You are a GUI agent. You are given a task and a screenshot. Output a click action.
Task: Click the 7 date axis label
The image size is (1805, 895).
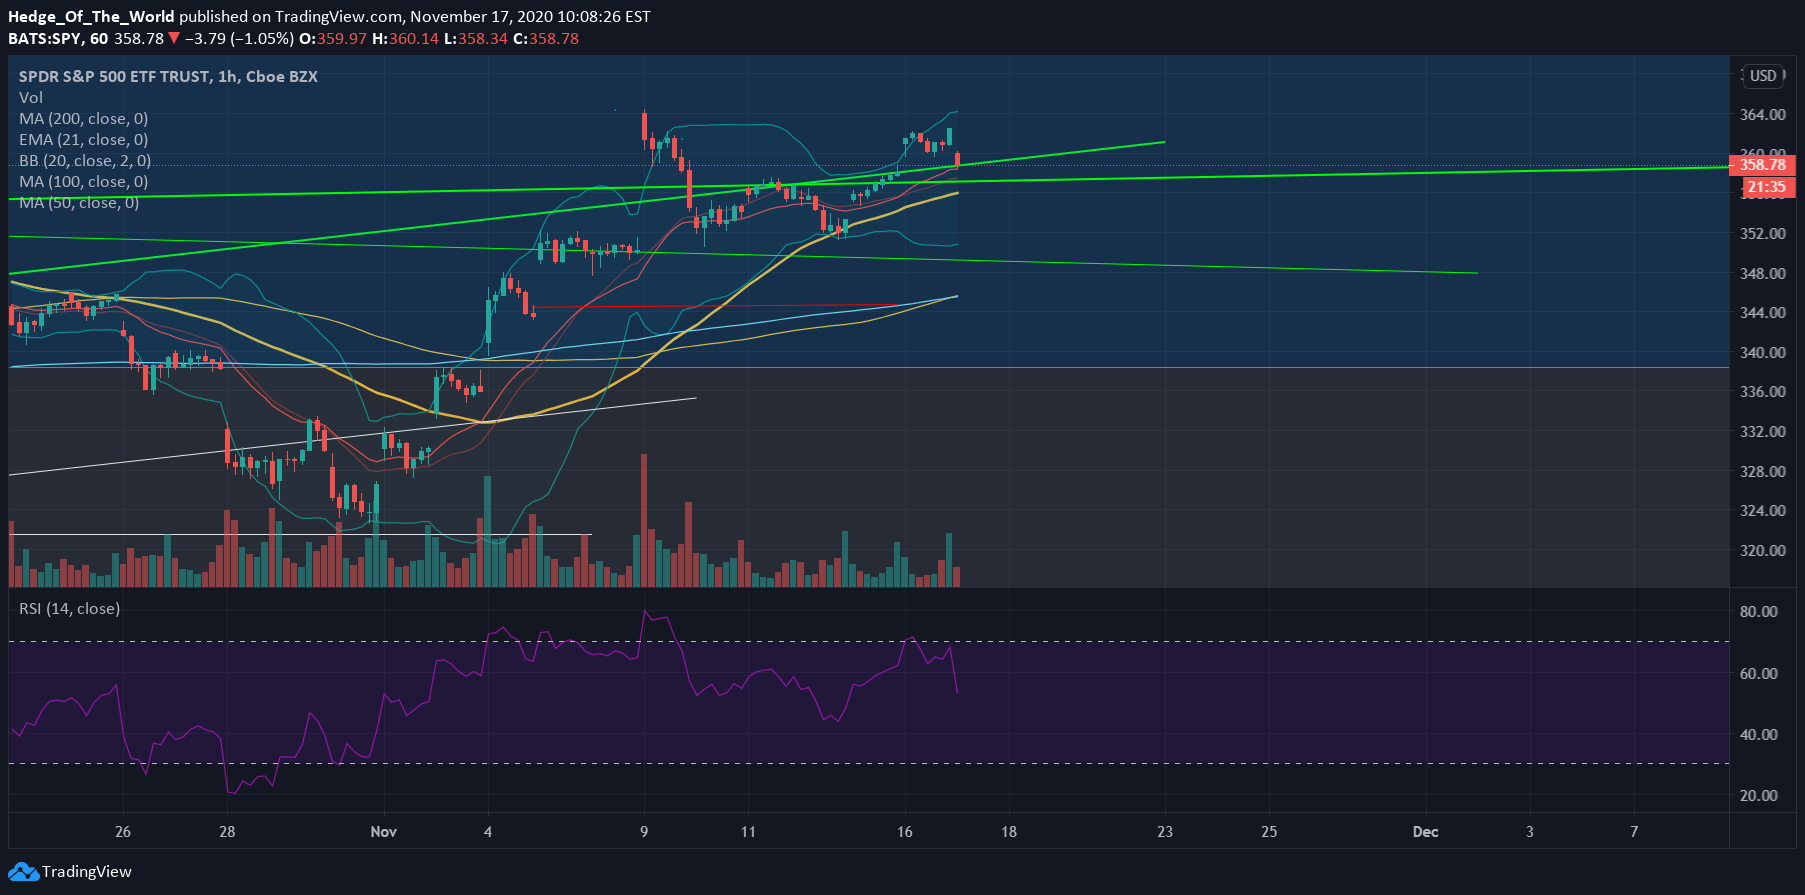coord(1634,832)
